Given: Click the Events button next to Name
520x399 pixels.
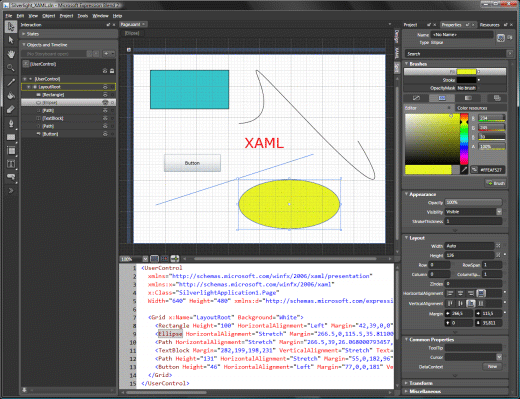Looking at the screenshot, I should [x=510, y=38].
